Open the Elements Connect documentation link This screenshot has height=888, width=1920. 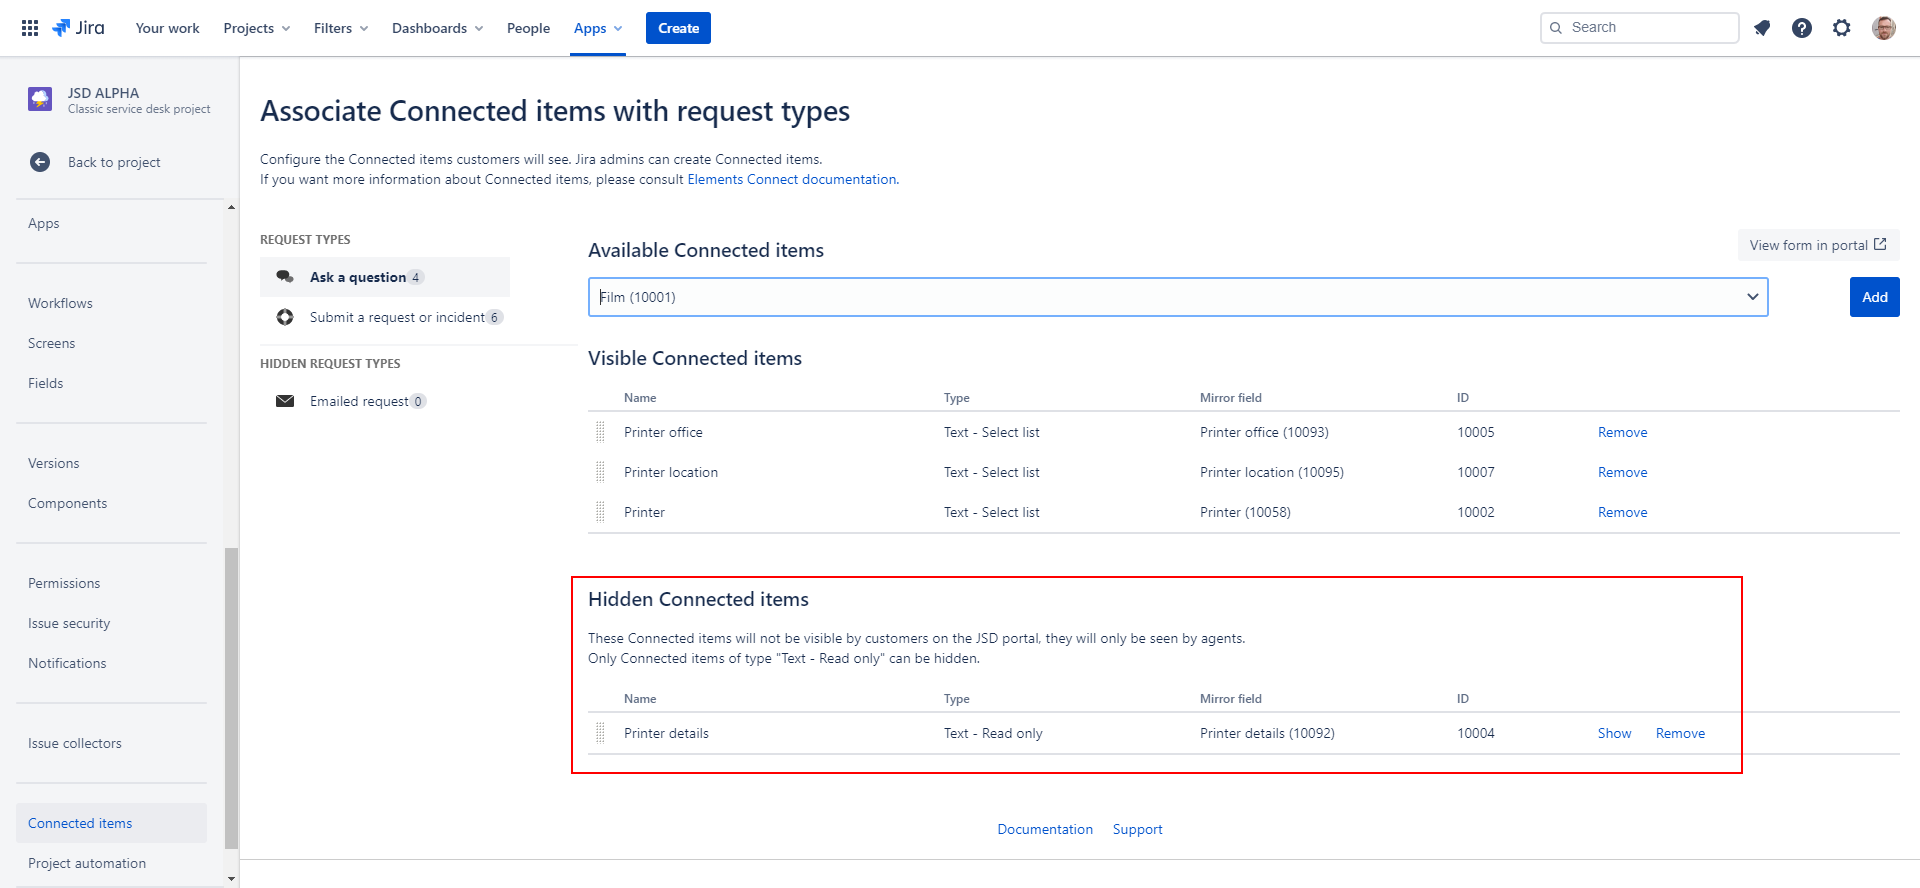(791, 179)
